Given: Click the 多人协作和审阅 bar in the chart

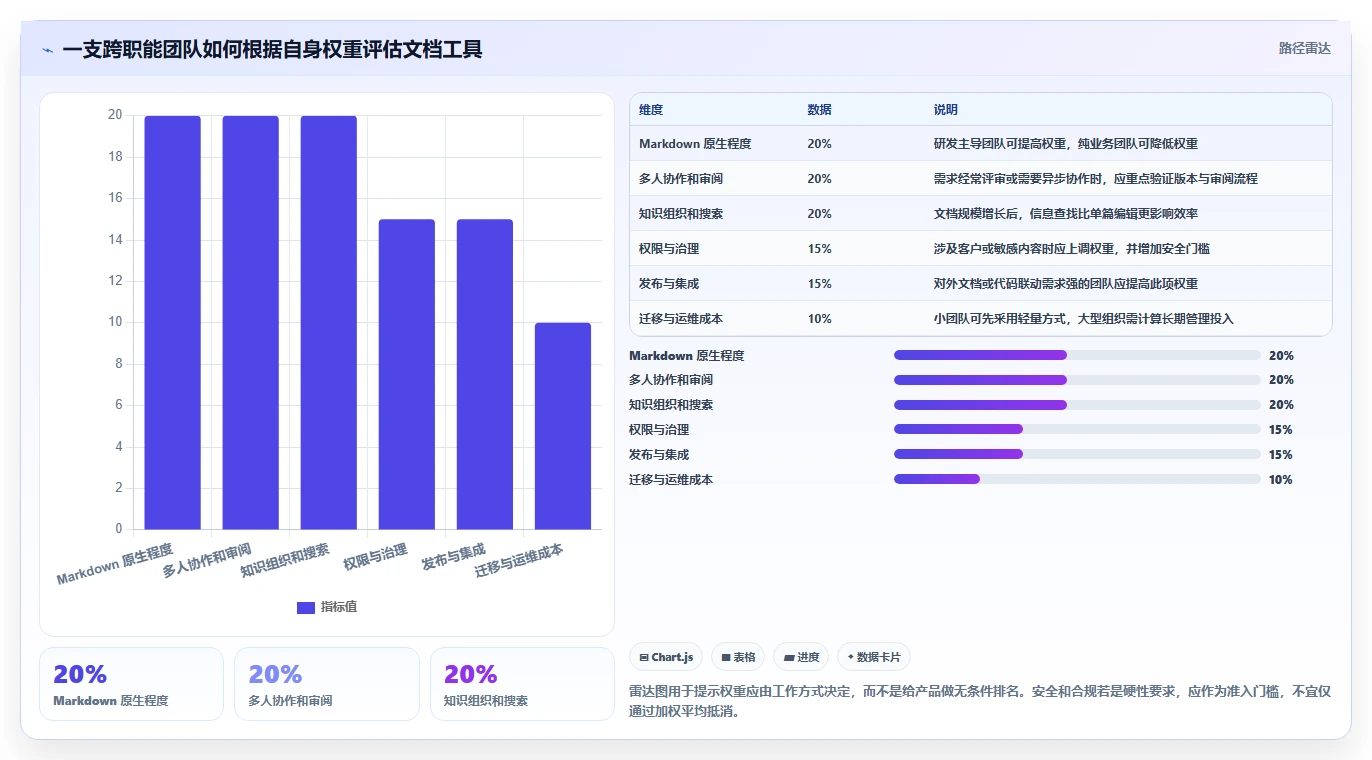Looking at the screenshot, I should coord(251,322).
